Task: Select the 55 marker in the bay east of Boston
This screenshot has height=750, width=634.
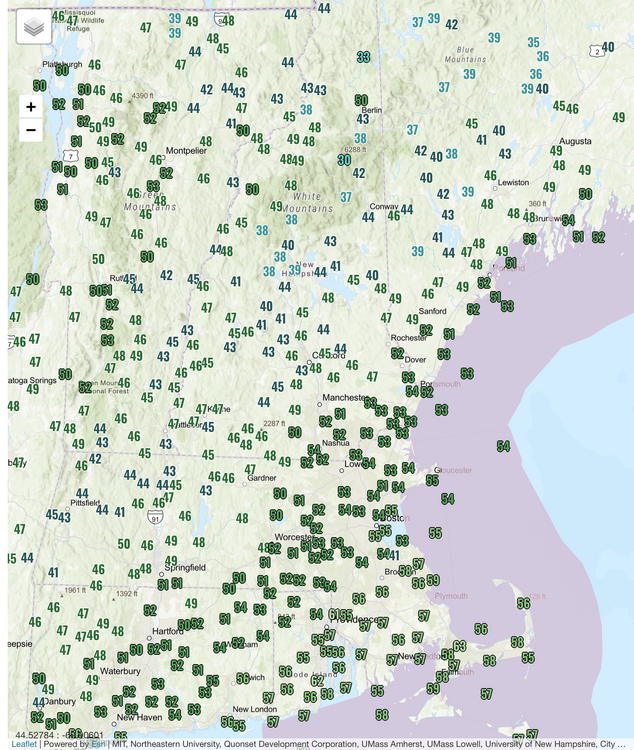Action: 435,533
